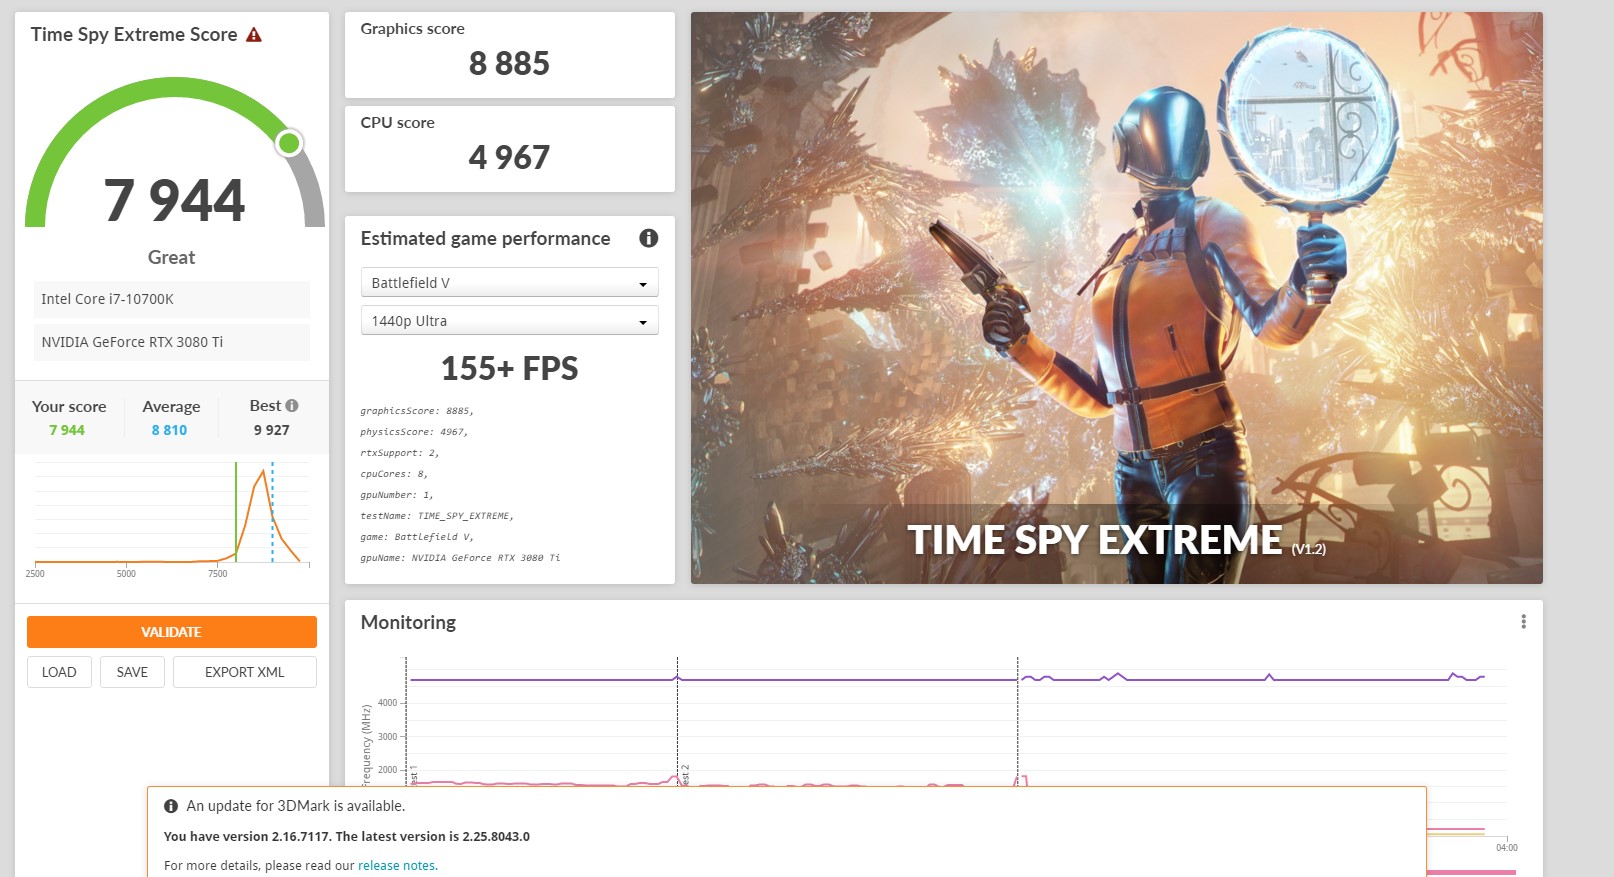Click the cpuCores: 8 line

[394, 474]
